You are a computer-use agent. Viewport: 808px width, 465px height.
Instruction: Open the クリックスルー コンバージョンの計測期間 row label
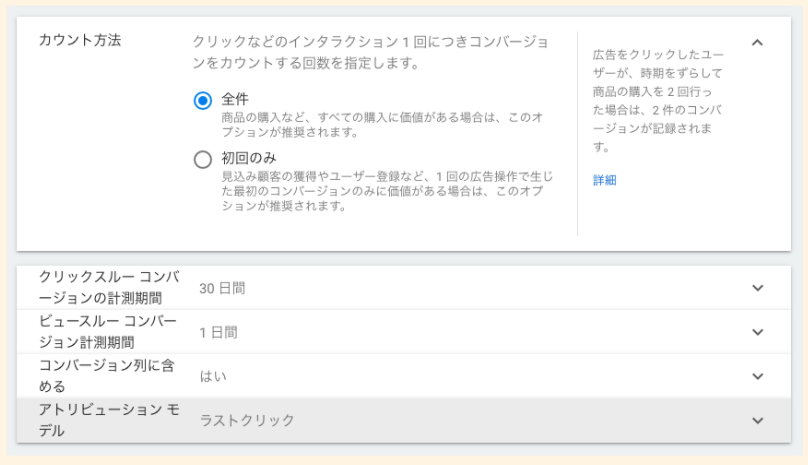coord(109,287)
